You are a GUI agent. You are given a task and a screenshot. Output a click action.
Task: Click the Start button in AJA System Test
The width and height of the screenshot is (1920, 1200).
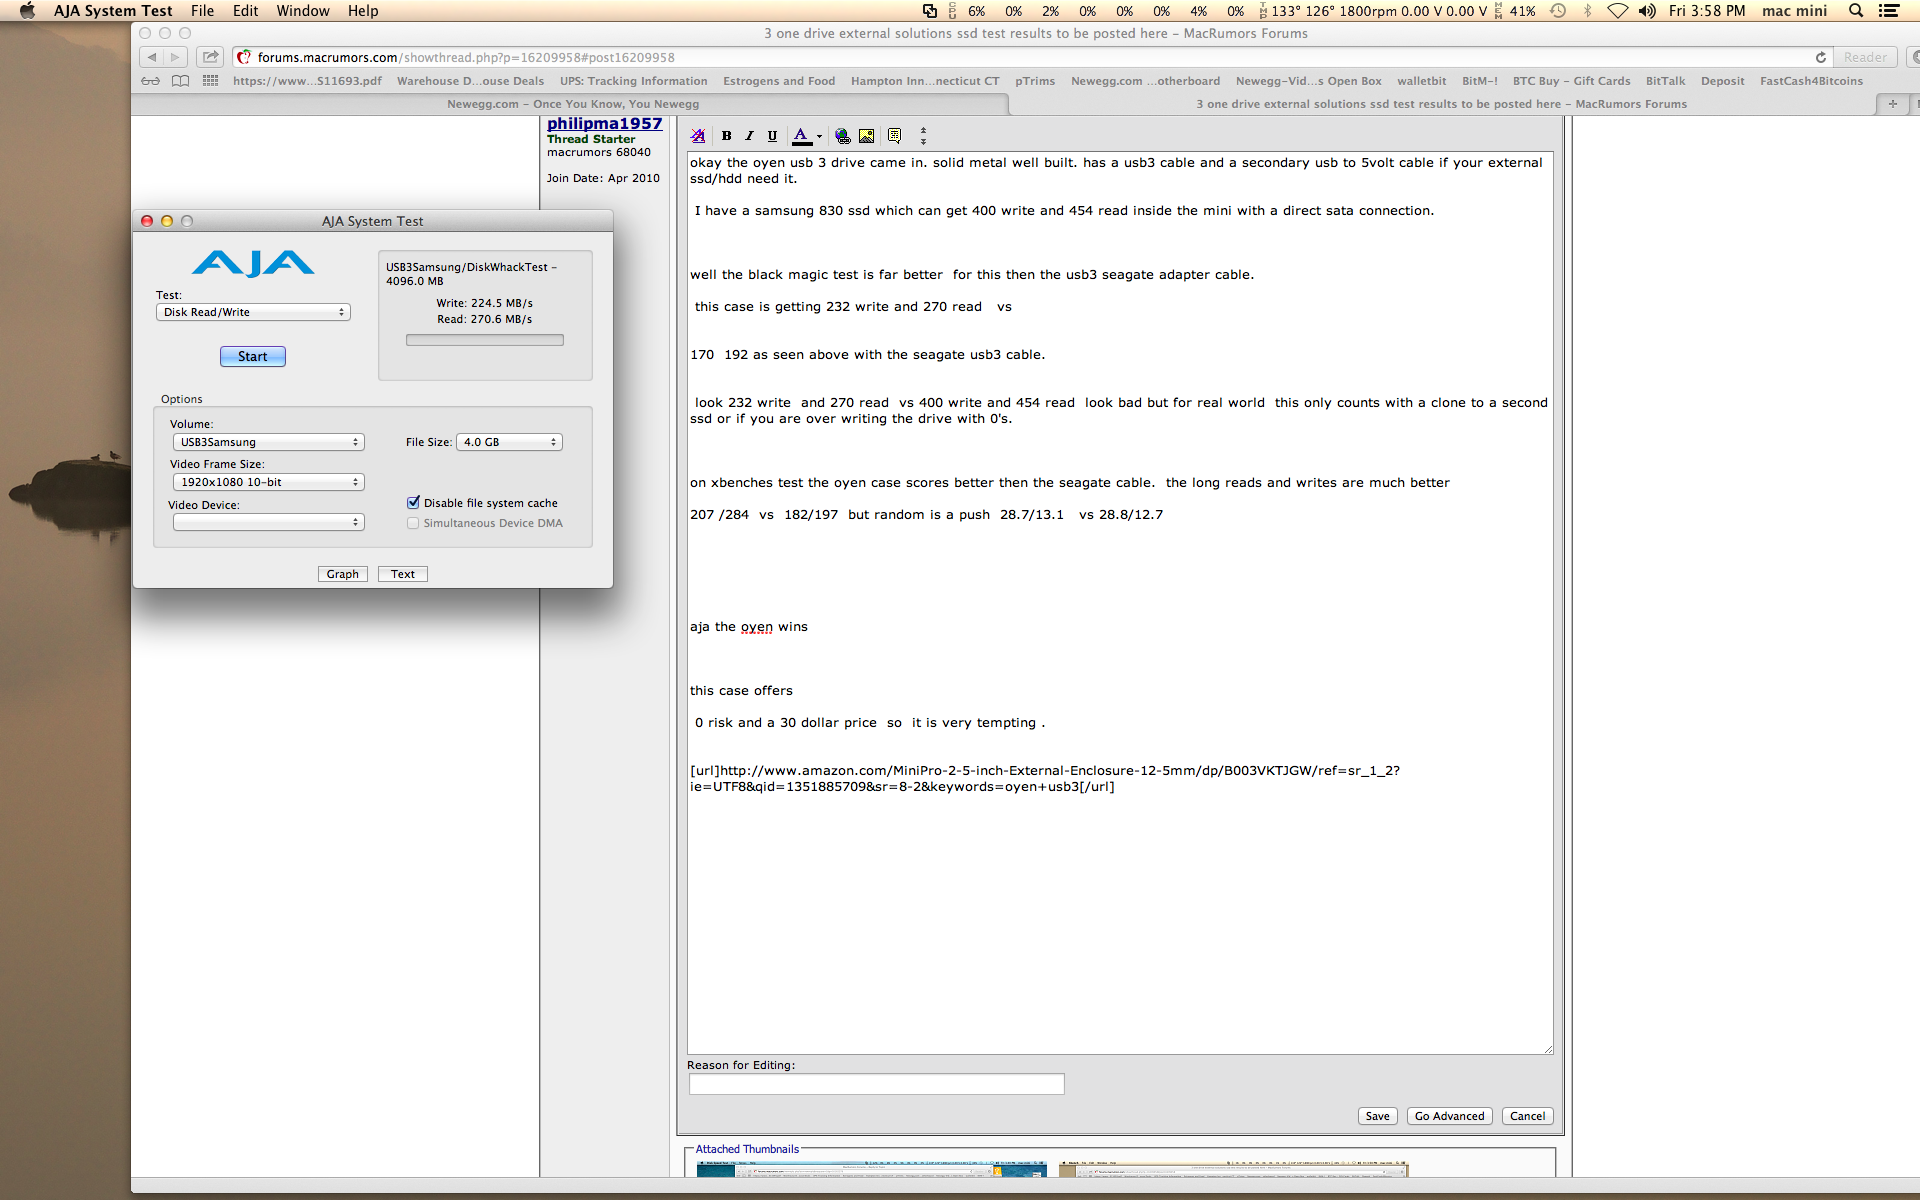click(253, 356)
